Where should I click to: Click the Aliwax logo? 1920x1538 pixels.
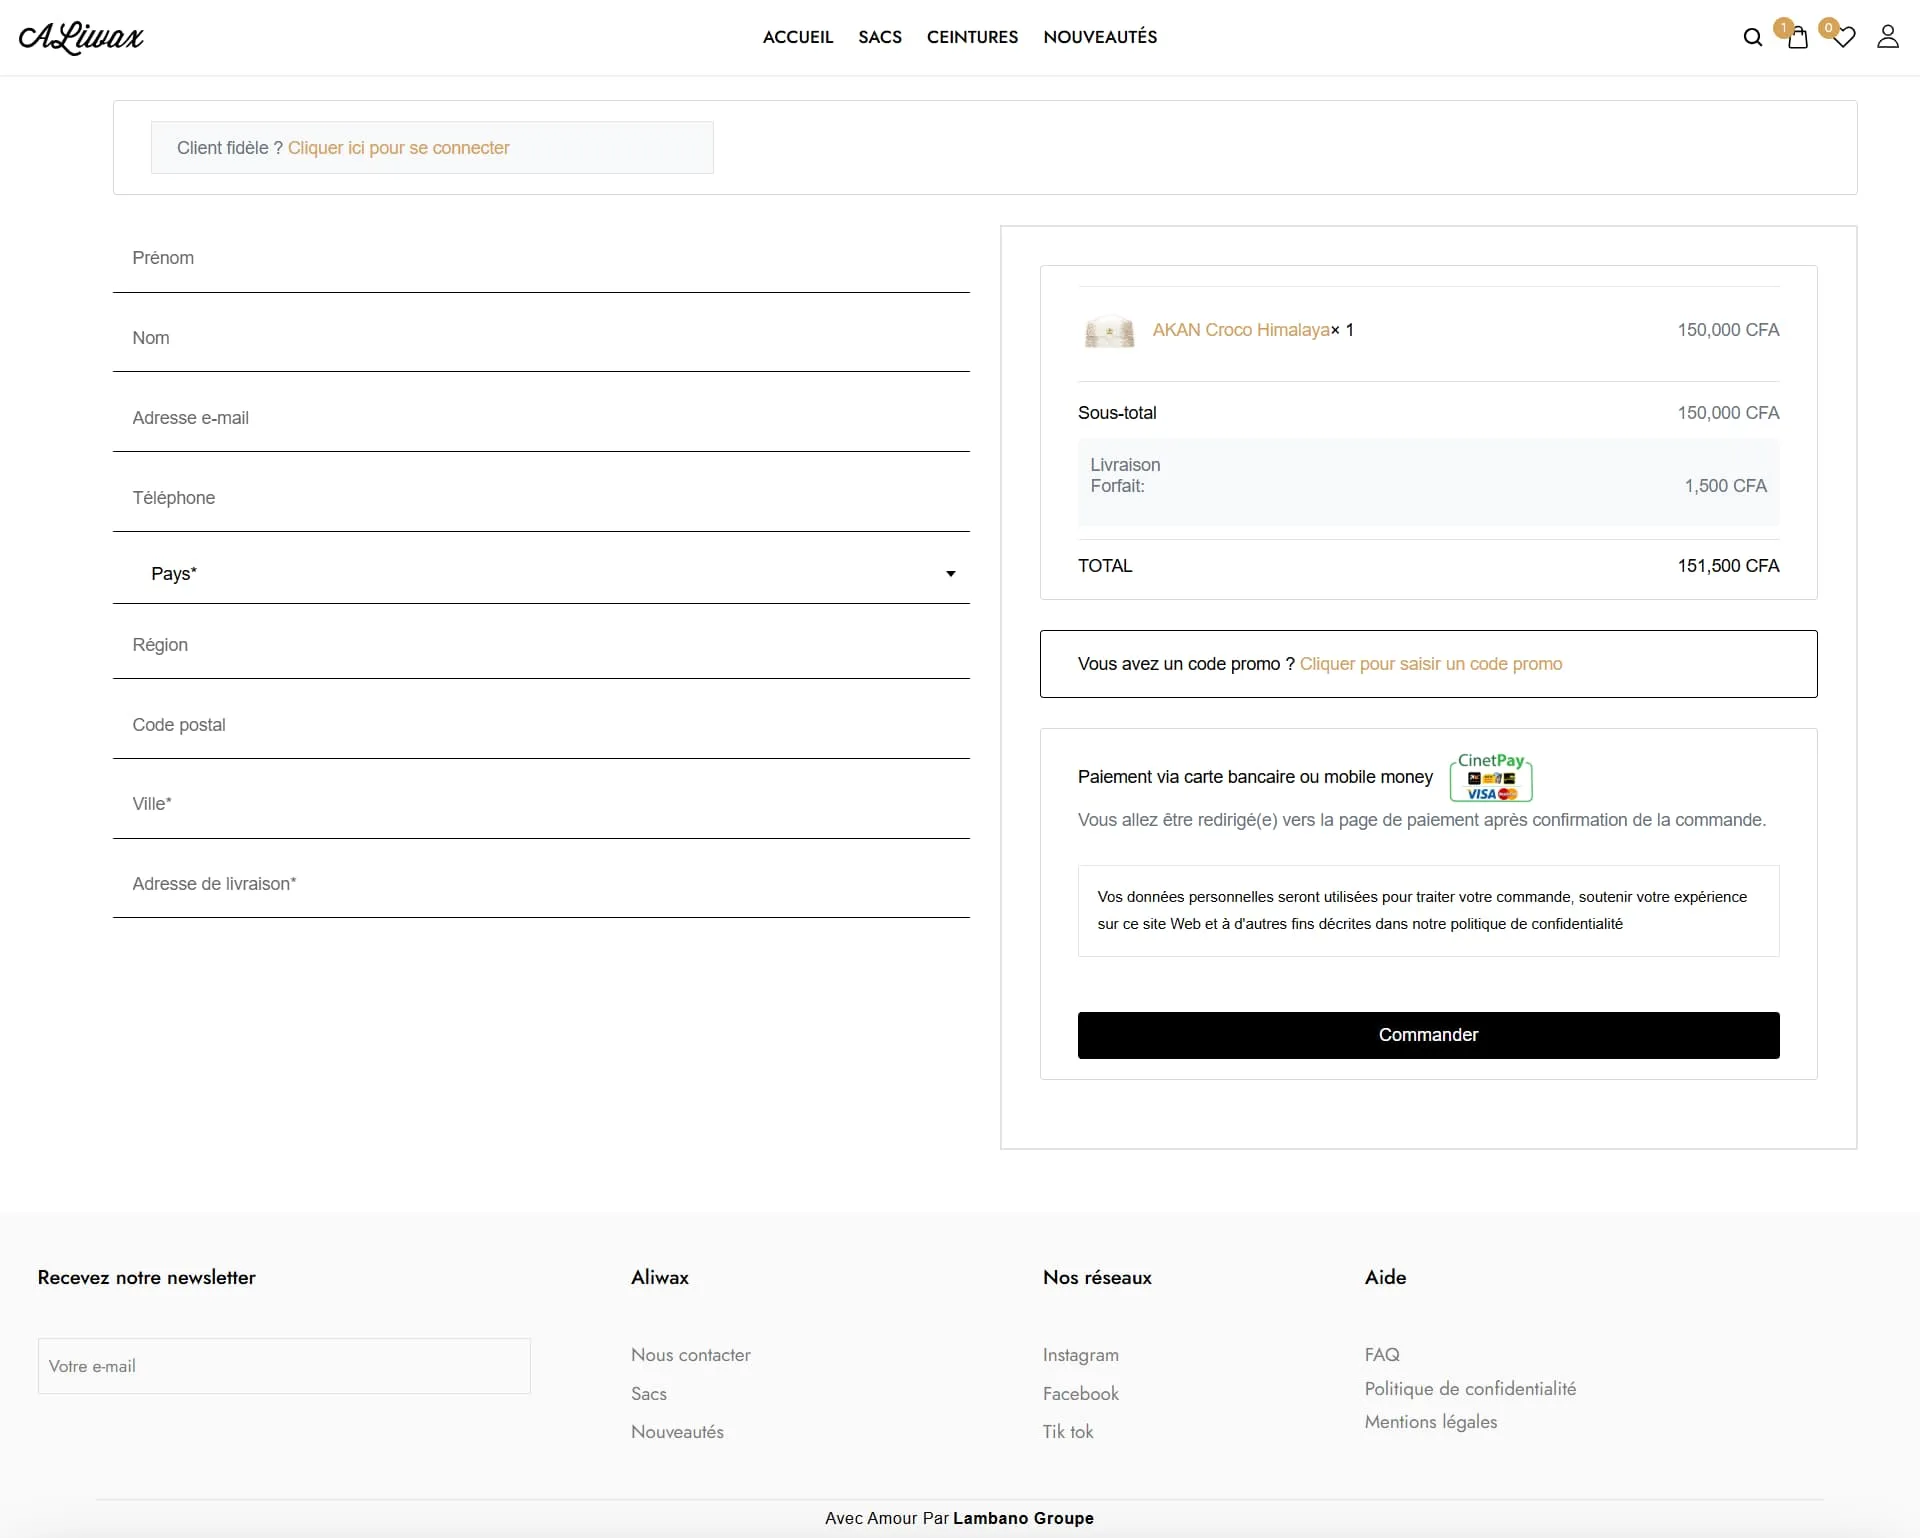(81, 37)
